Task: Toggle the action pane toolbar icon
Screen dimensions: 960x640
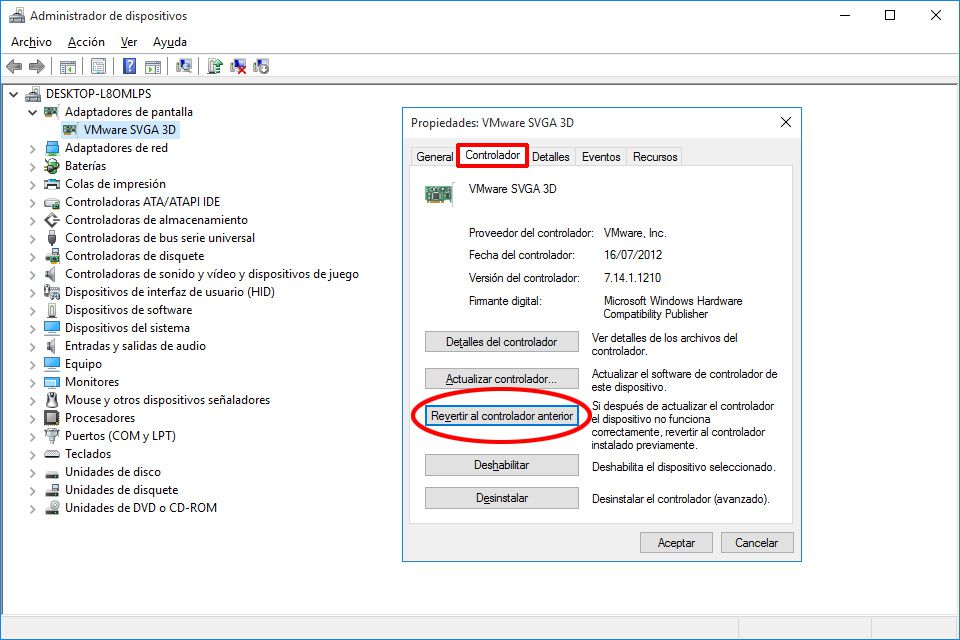Action: [x=153, y=66]
